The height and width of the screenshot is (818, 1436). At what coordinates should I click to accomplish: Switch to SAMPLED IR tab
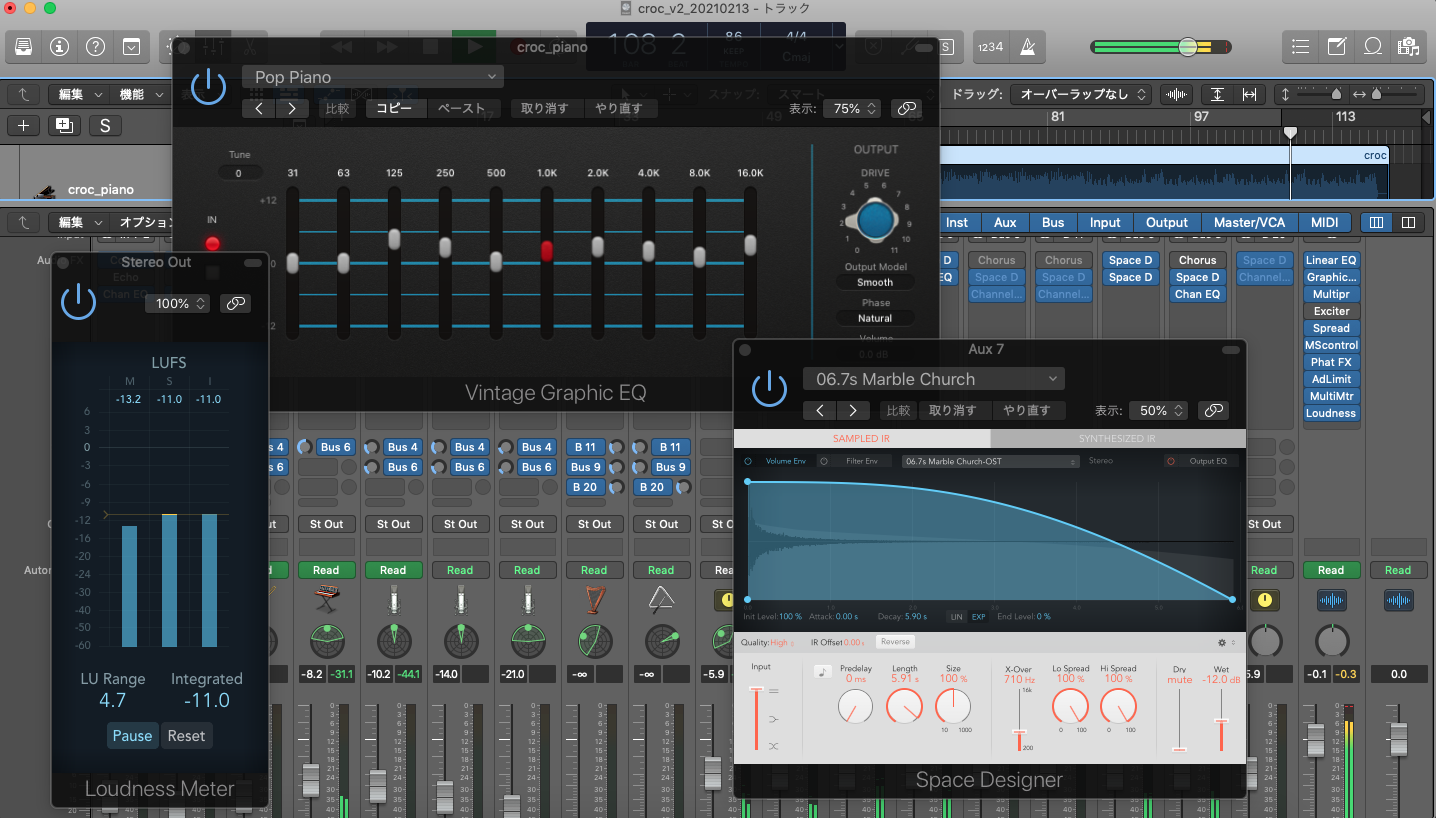pyautogui.click(x=861, y=439)
